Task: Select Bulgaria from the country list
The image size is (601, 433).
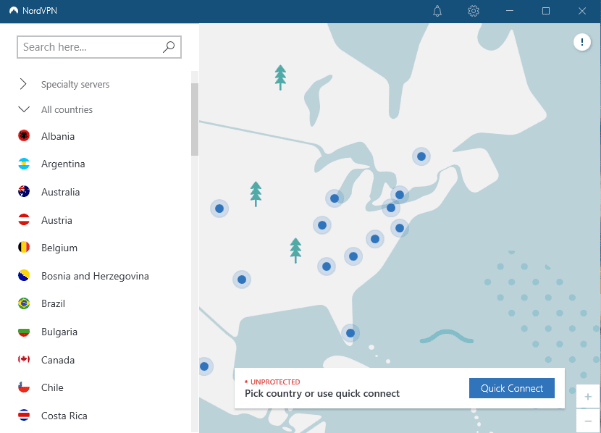Action: point(59,332)
